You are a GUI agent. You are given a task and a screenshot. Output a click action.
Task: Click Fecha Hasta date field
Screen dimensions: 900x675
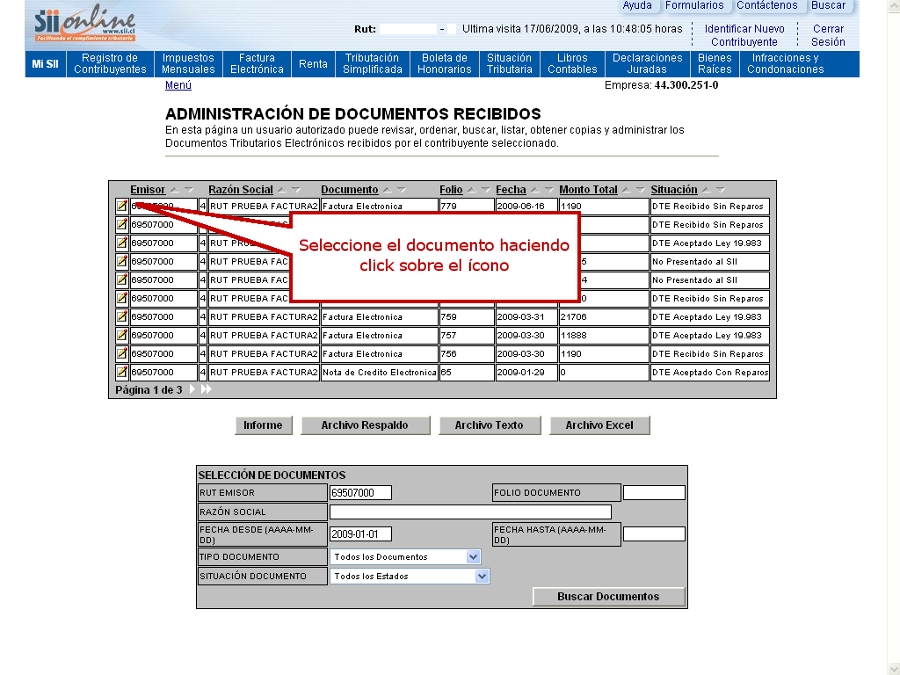pos(654,534)
